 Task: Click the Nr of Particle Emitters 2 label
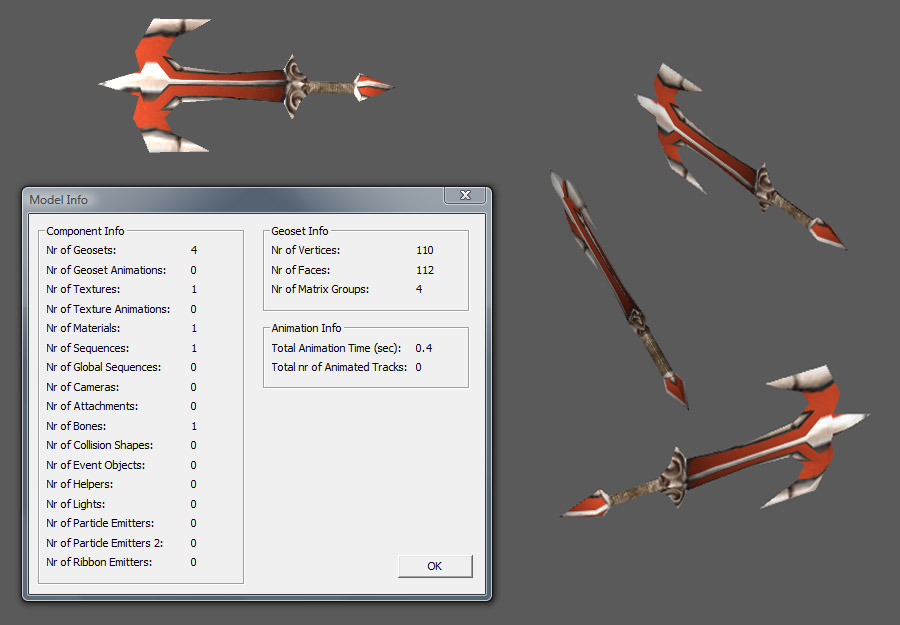coord(104,543)
